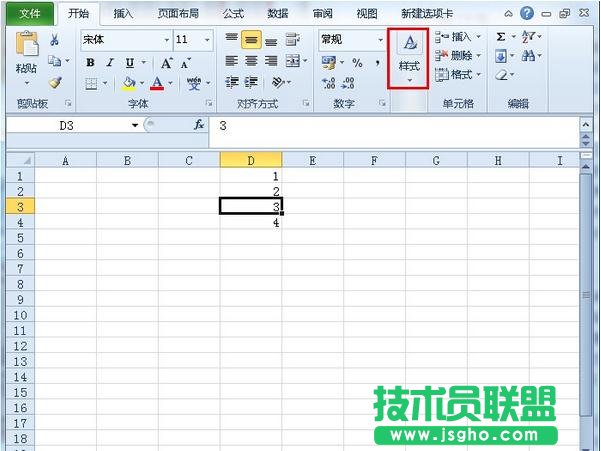Open the Styles (样式) gallery button

(409, 57)
